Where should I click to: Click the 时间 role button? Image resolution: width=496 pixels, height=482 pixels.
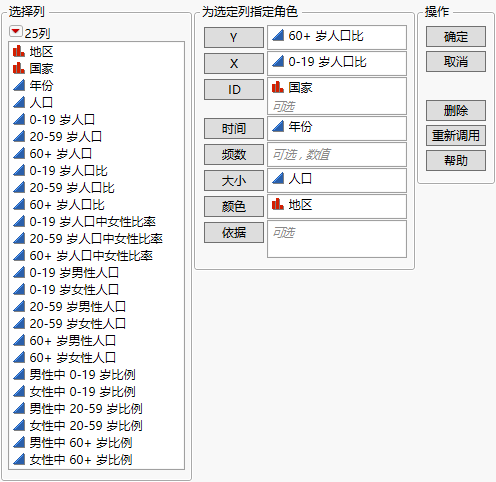[x=234, y=128]
